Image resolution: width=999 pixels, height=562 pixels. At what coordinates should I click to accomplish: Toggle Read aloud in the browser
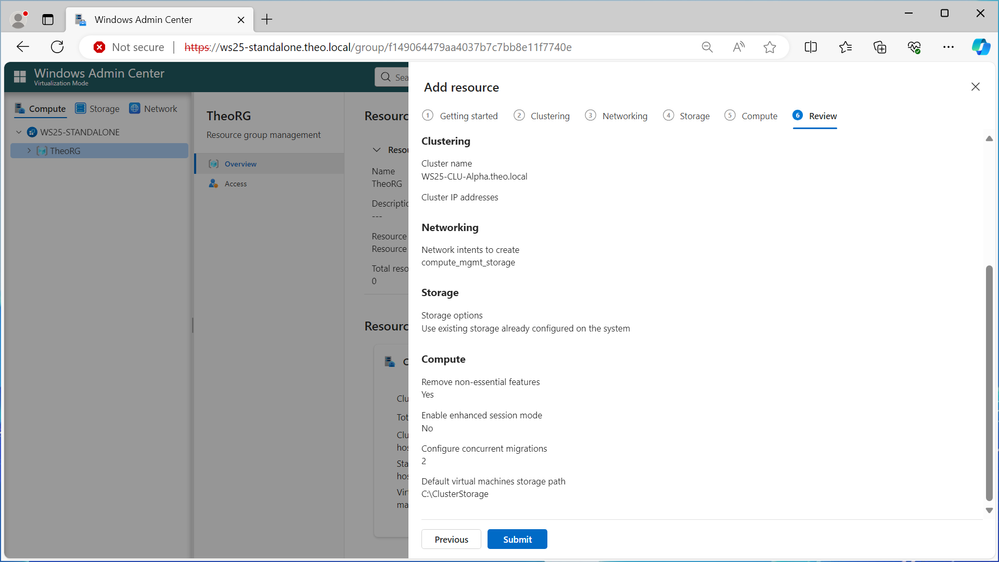(x=738, y=47)
